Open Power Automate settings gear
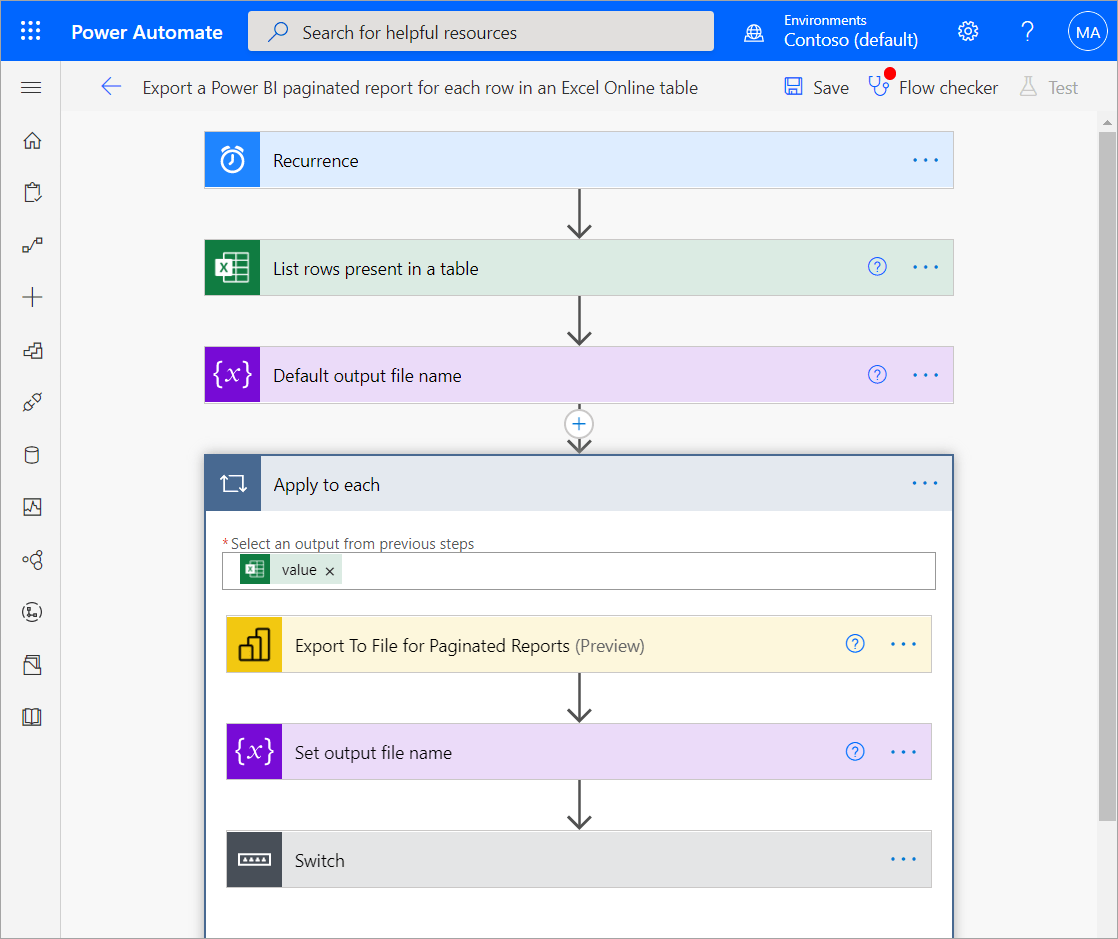Image resolution: width=1118 pixels, height=939 pixels. coord(968,31)
